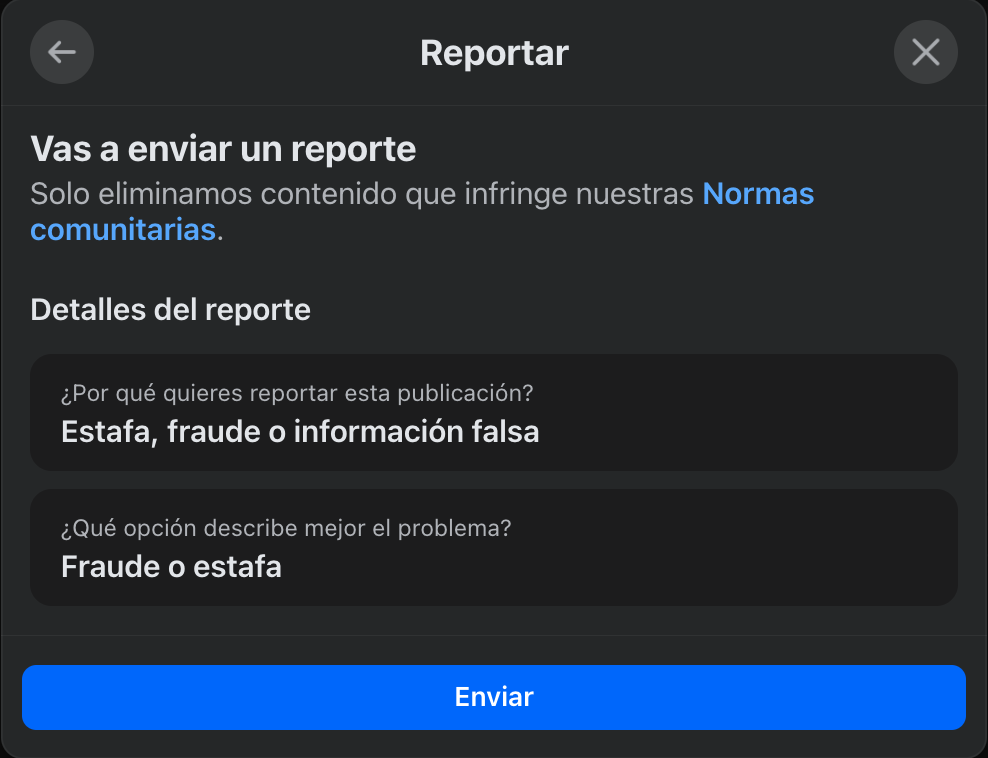
Task: Select the "Estafa, fraude o información falsa" card
Action: tap(494, 412)
